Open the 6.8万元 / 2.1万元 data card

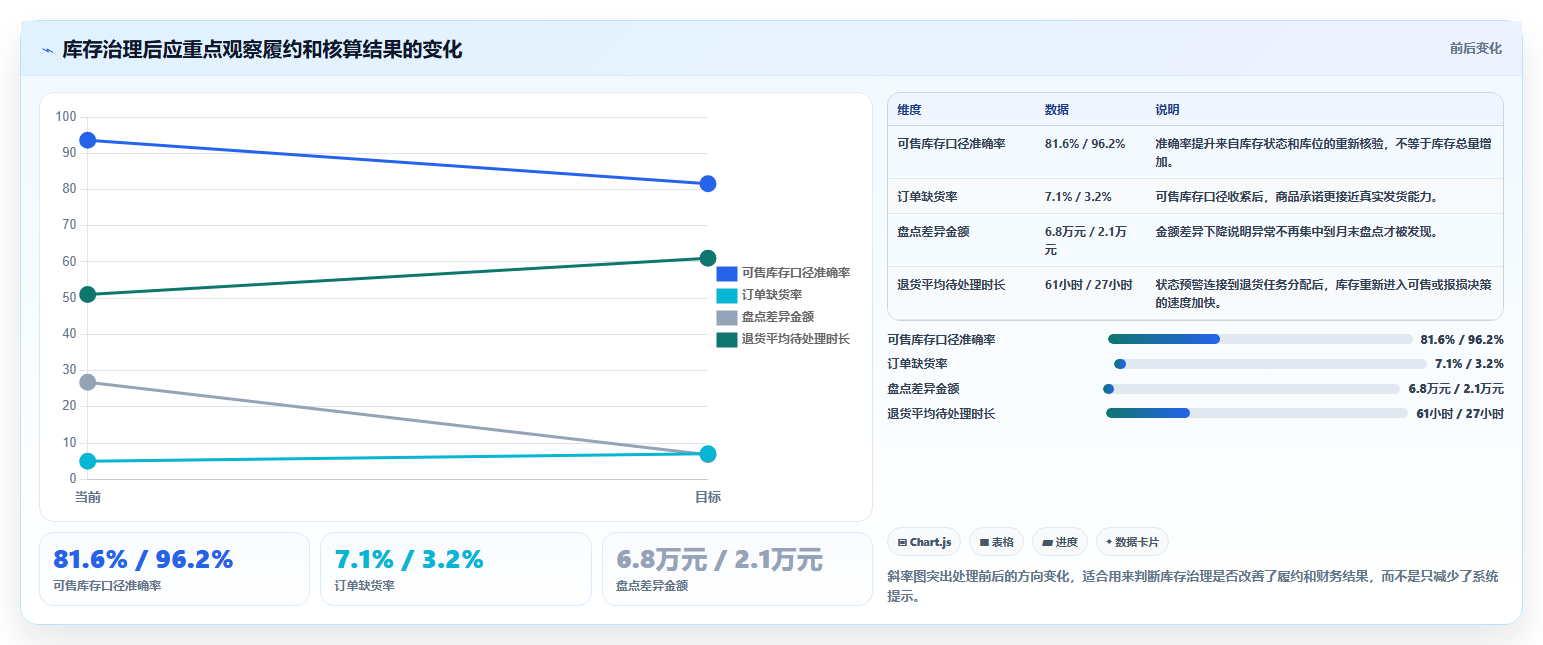tap(737, 569)
